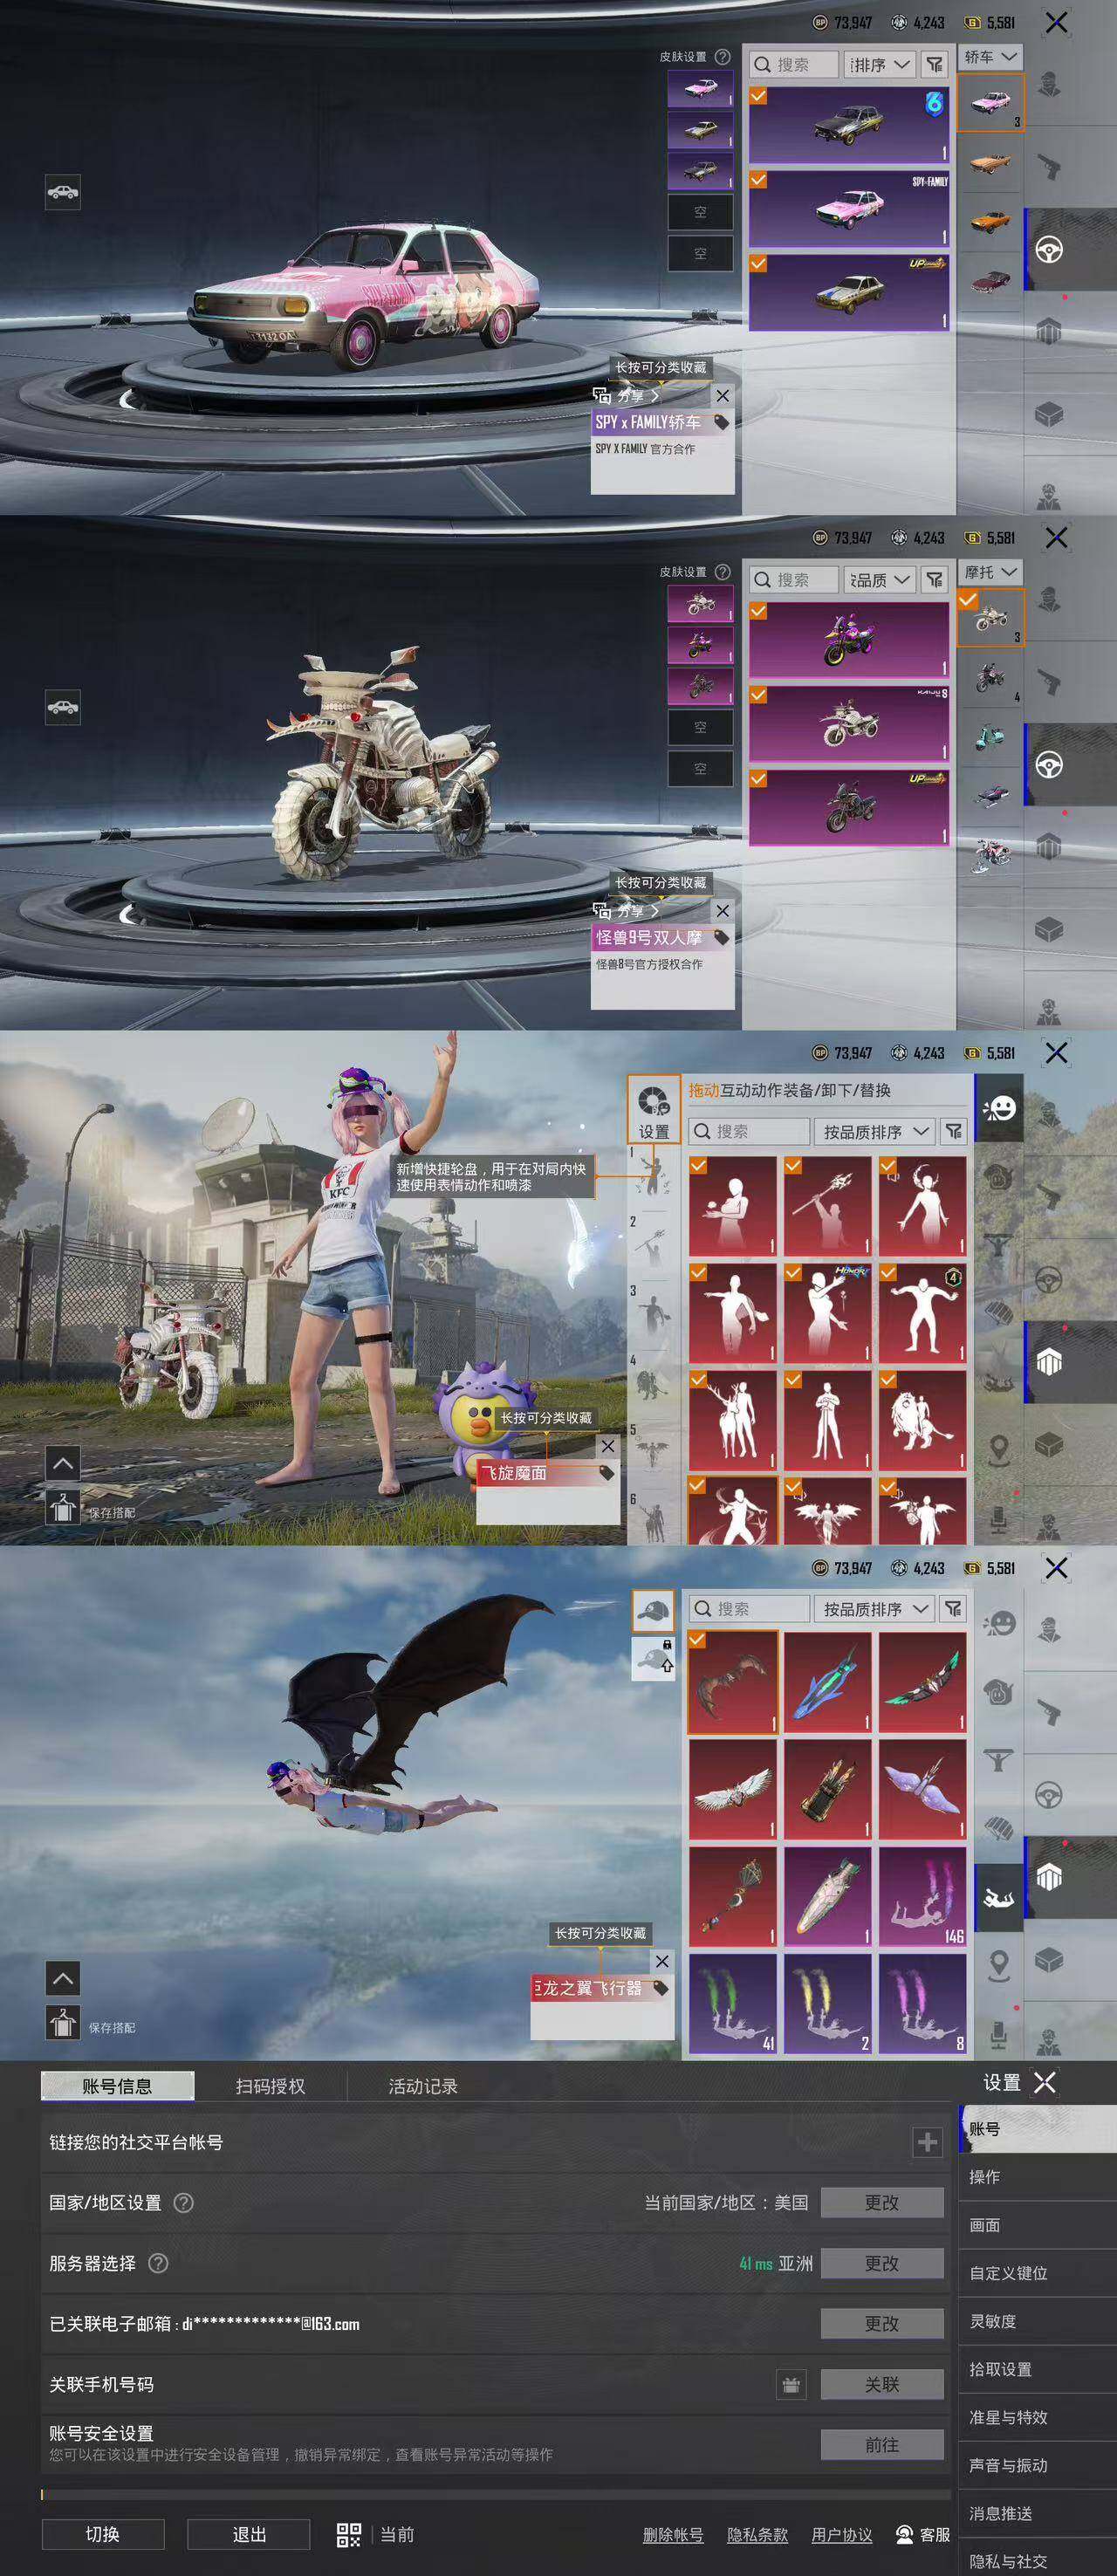The height and width of the screenshot is (2576, 1117).
Task: Click the gift icon beside the 关联 button
Action: (791, 2385)
